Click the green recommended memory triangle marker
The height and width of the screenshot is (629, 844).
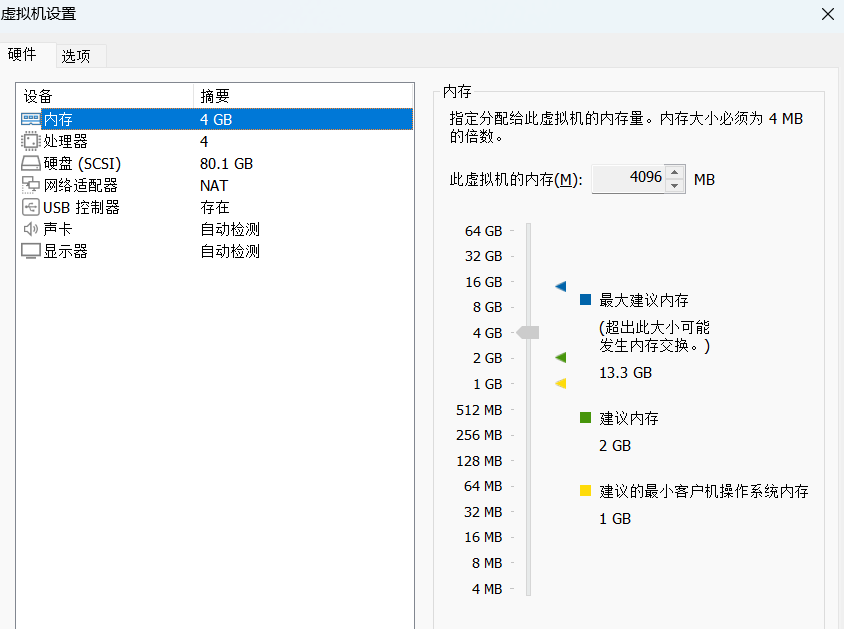click(x=560, y=357)
